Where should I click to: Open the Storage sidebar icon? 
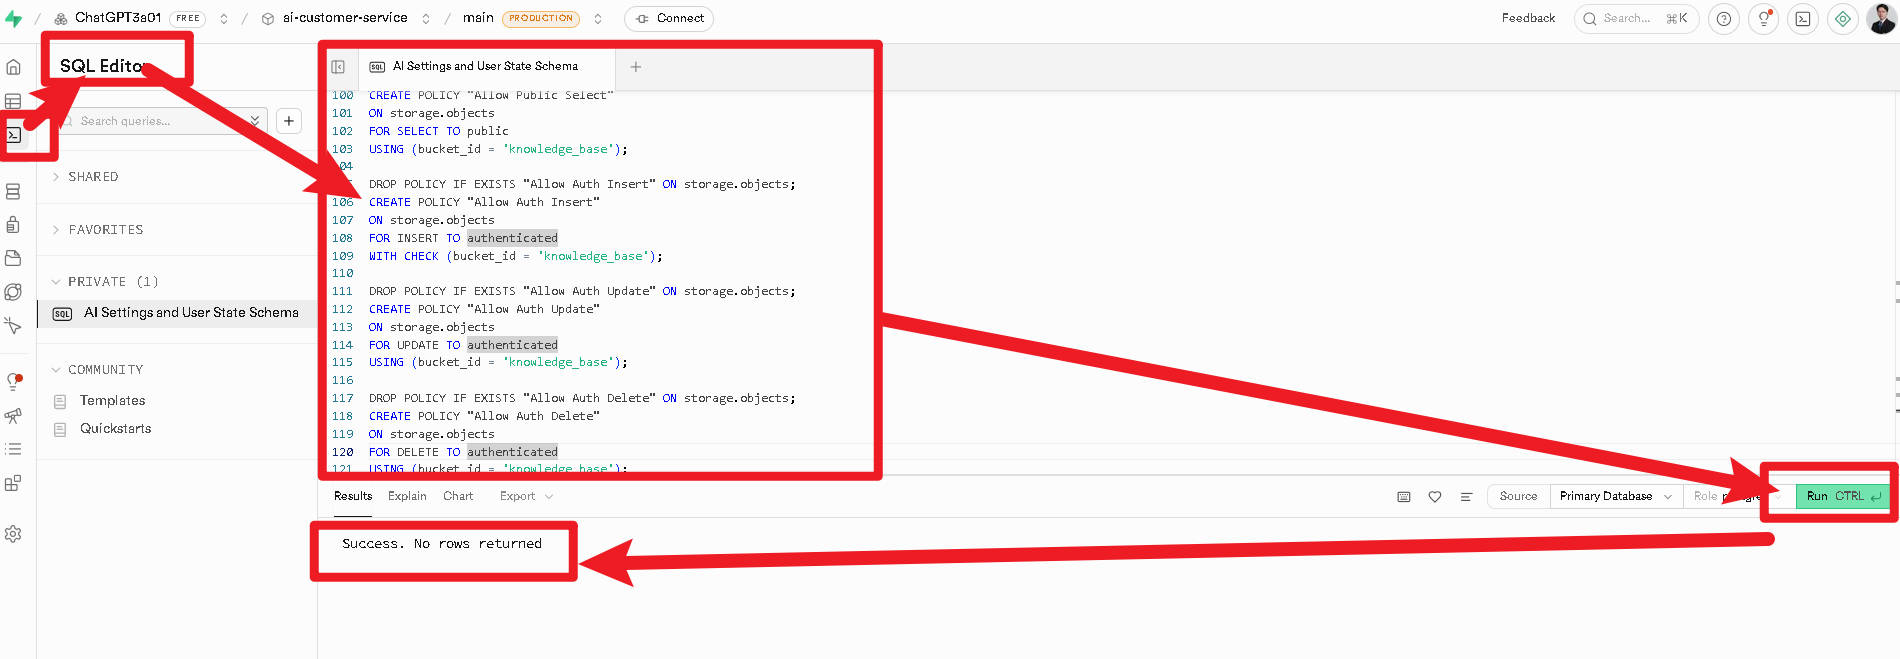pyautogui.click(x=14, y=258)
